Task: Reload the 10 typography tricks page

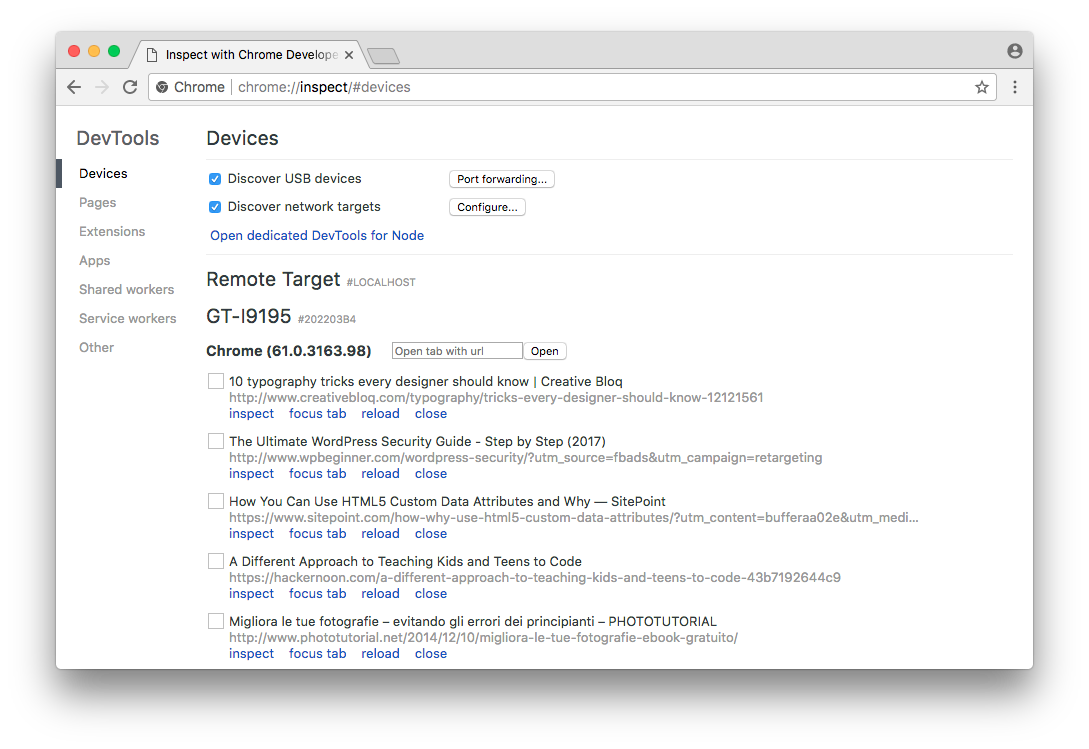Action: click(381, 413)
